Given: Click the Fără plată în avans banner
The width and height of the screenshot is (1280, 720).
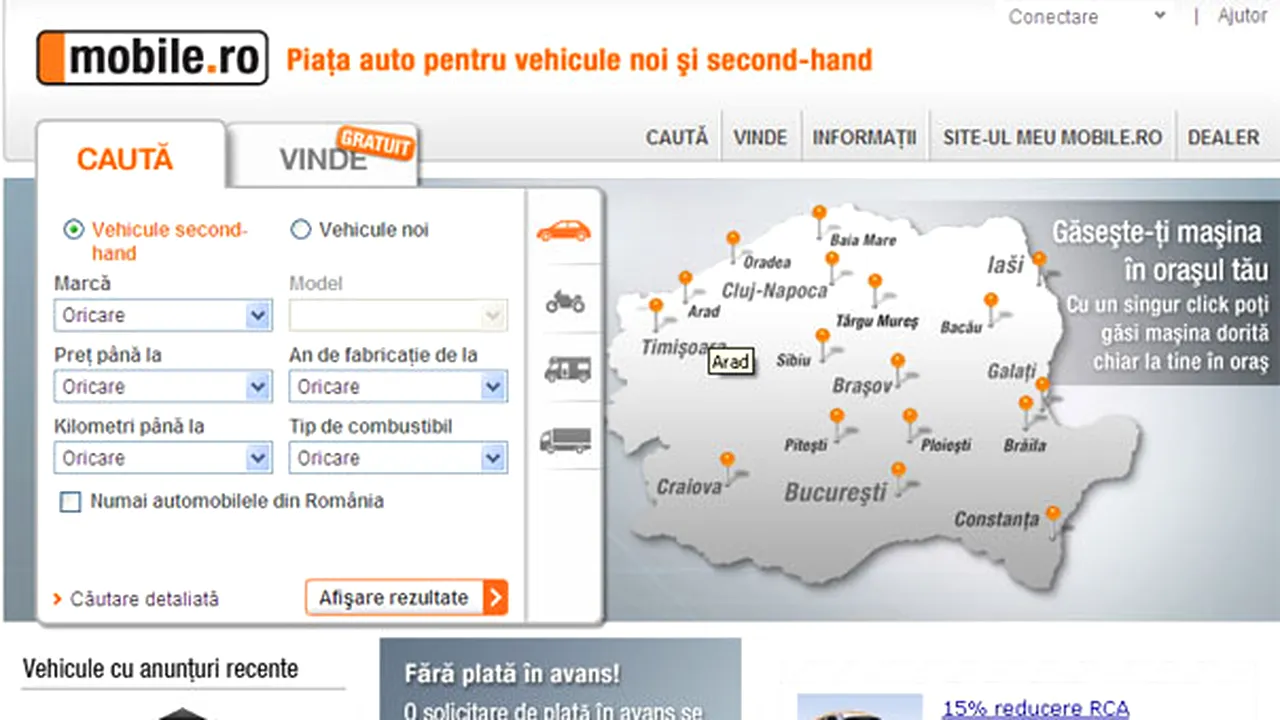Looking at the screenshot, I should (560, 680).
